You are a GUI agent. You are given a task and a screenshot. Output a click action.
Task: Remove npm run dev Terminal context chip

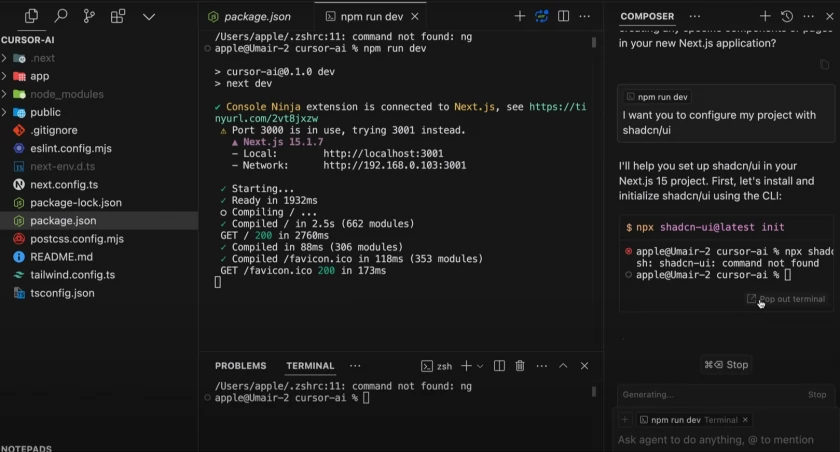coord(745,420)
